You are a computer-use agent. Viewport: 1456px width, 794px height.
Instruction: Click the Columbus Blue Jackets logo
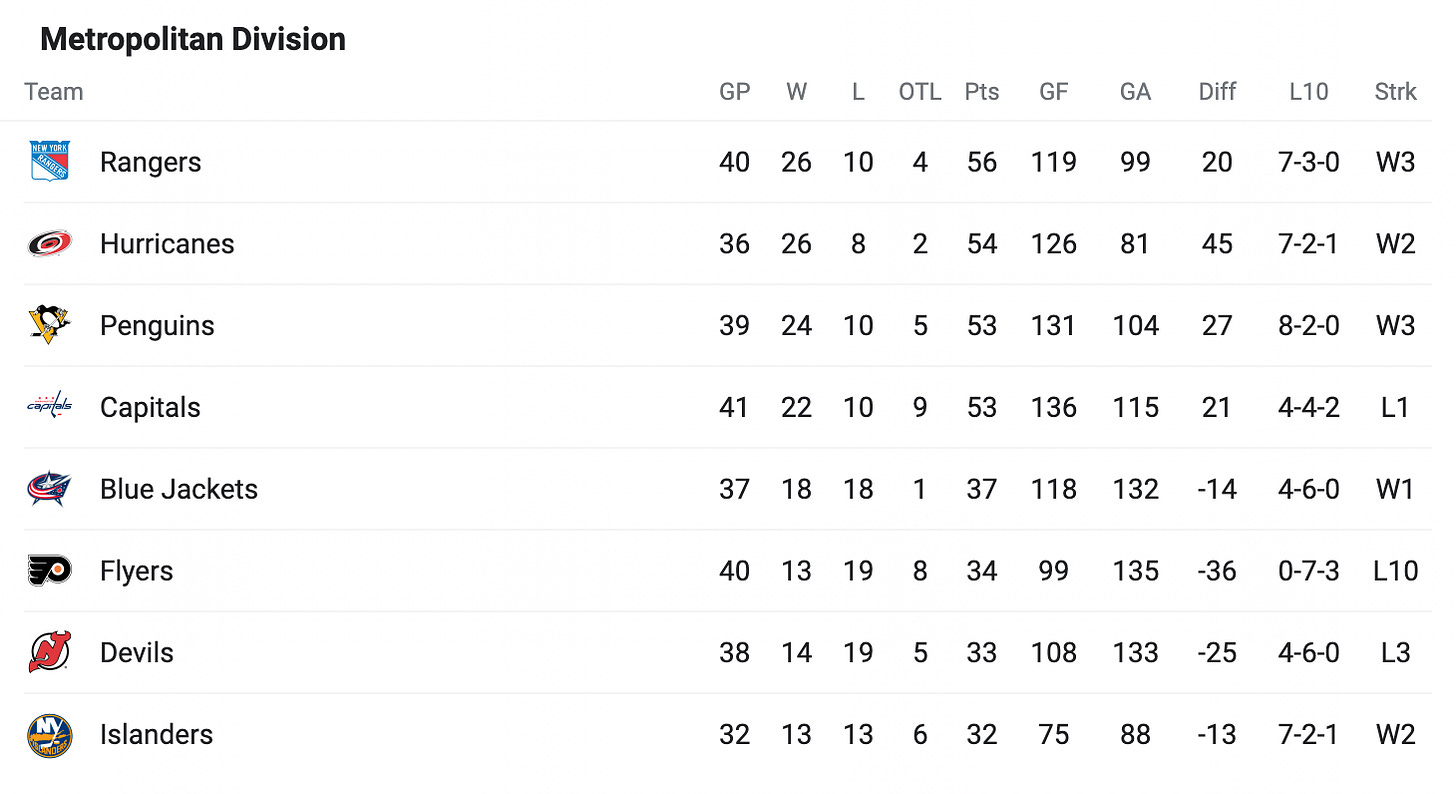(49, 489)
